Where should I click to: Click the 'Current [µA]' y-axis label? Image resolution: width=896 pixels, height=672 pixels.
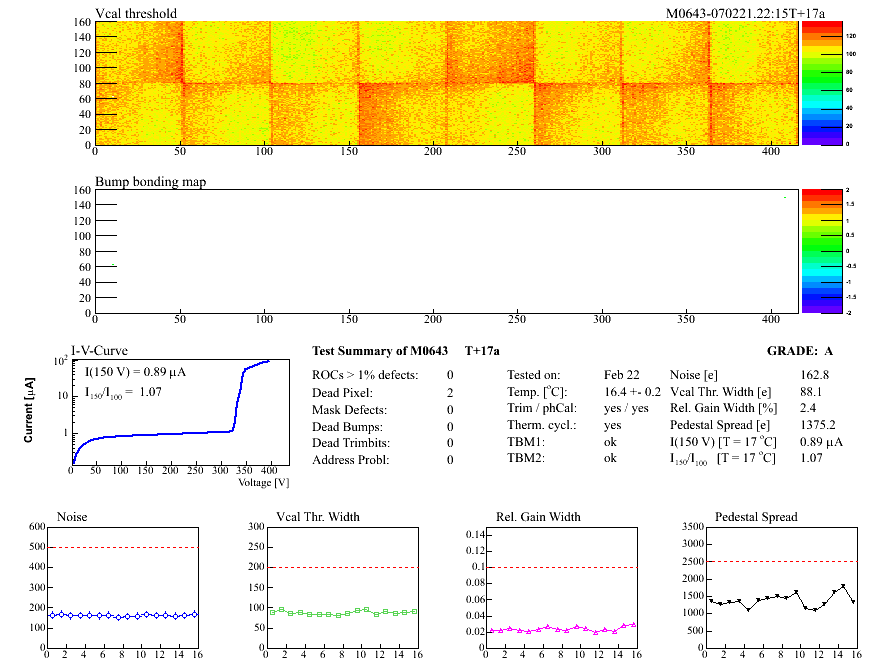29,410
